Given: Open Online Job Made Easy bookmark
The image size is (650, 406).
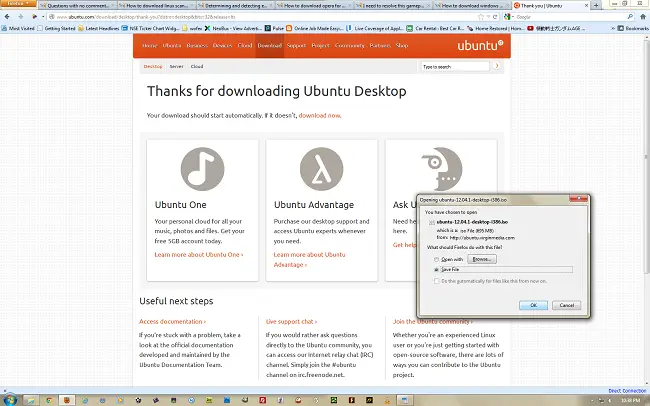Looking at the screenshot, I should (x=315, y=28).
